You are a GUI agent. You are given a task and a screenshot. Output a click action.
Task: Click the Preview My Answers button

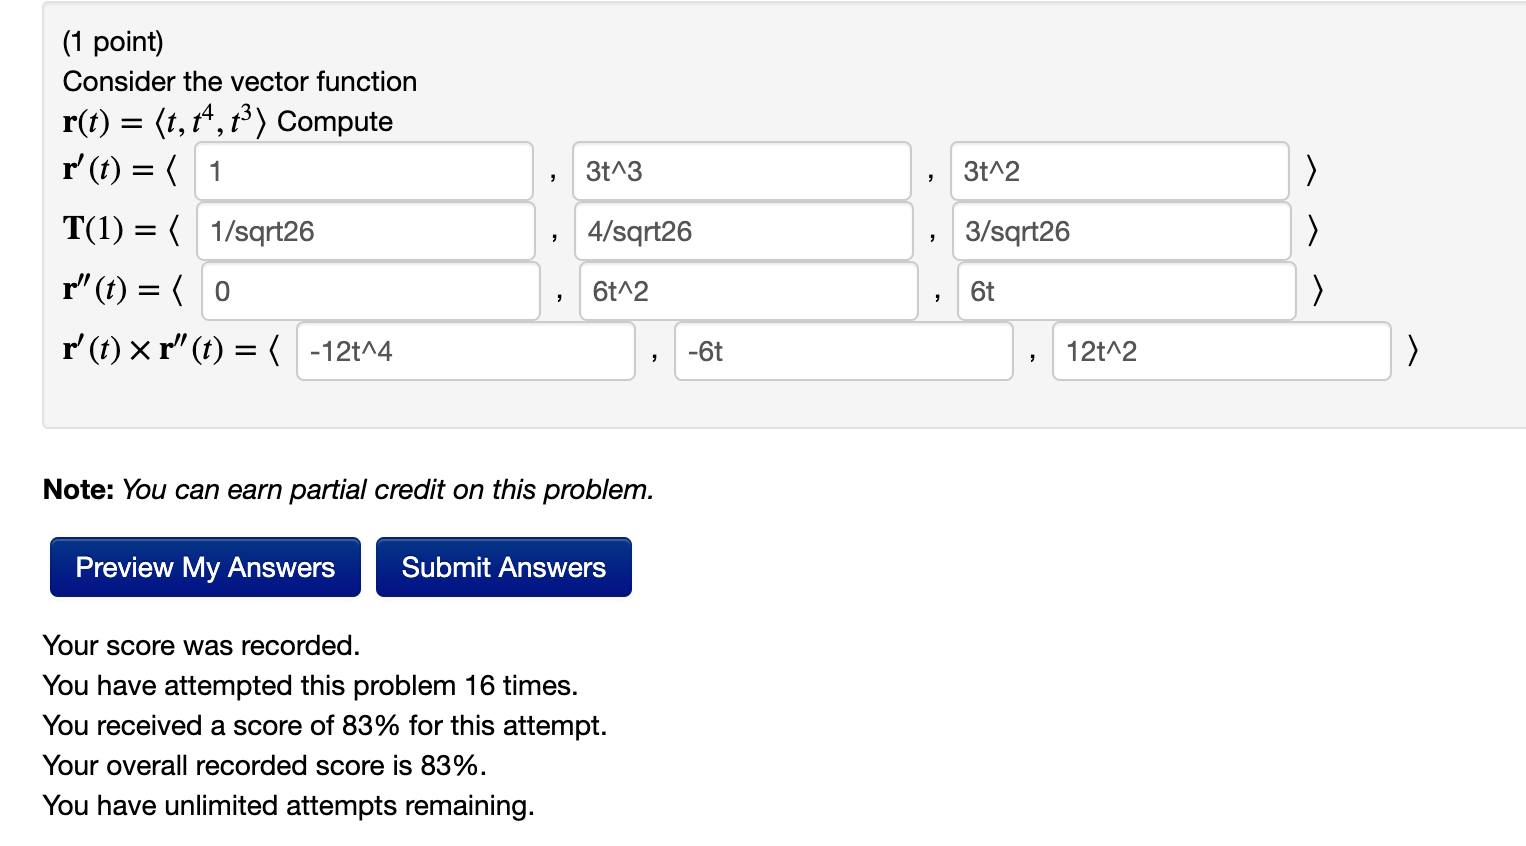[204, 567]
